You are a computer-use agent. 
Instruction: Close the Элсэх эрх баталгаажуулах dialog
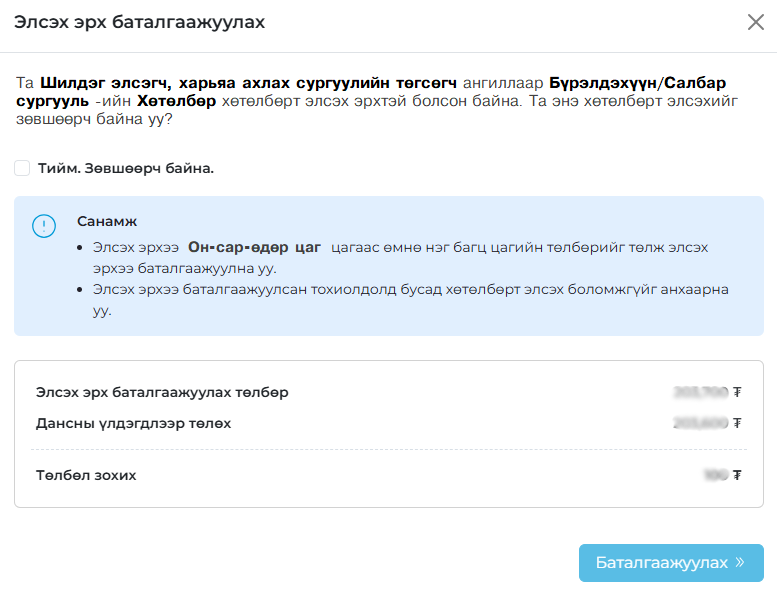[x=756, y=22]
